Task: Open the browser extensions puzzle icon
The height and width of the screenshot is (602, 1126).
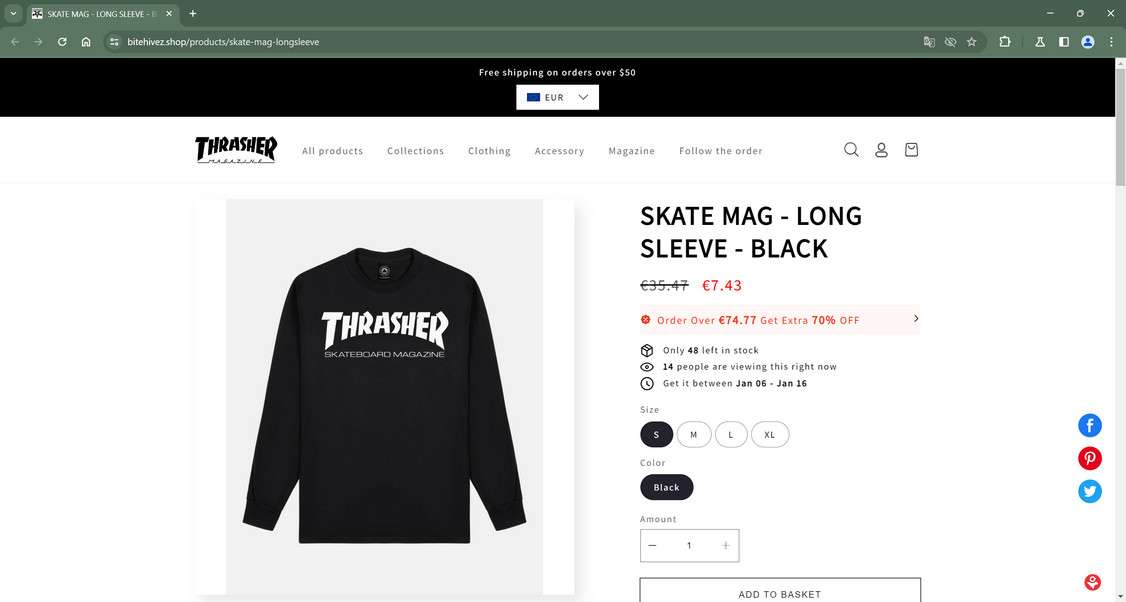Action: click(x=1005, y=42)
